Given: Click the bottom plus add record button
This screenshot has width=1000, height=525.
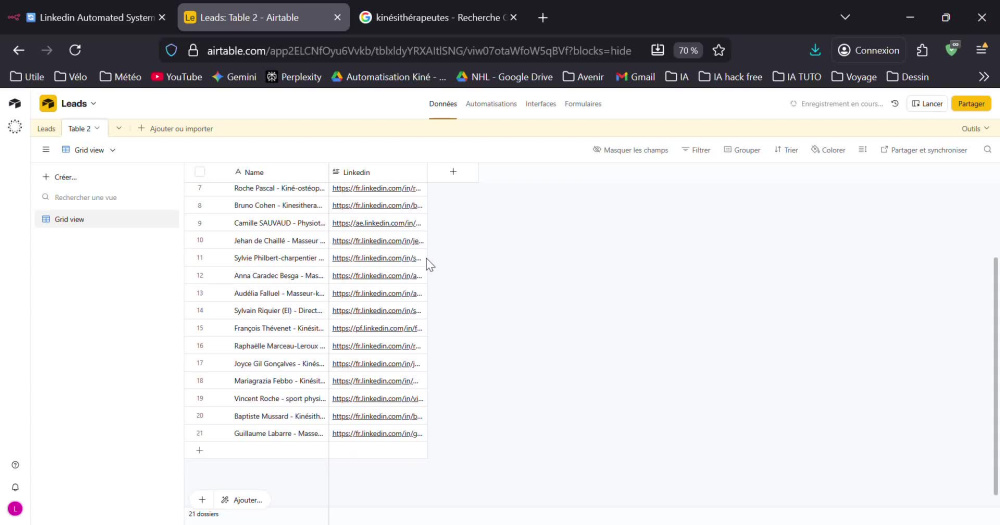Looking at the screenshot, I should [202, 500].
